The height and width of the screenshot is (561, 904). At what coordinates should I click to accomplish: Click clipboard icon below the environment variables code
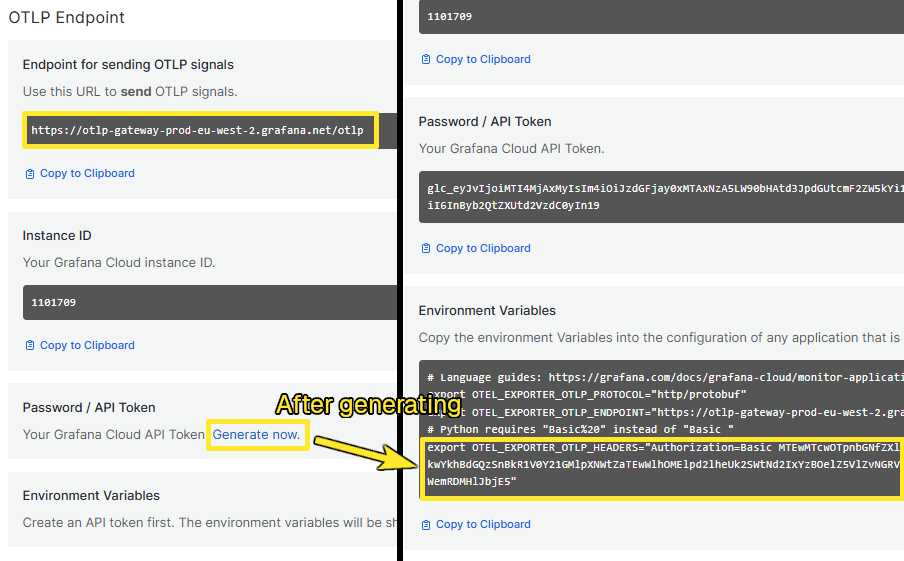pos(426,525)
